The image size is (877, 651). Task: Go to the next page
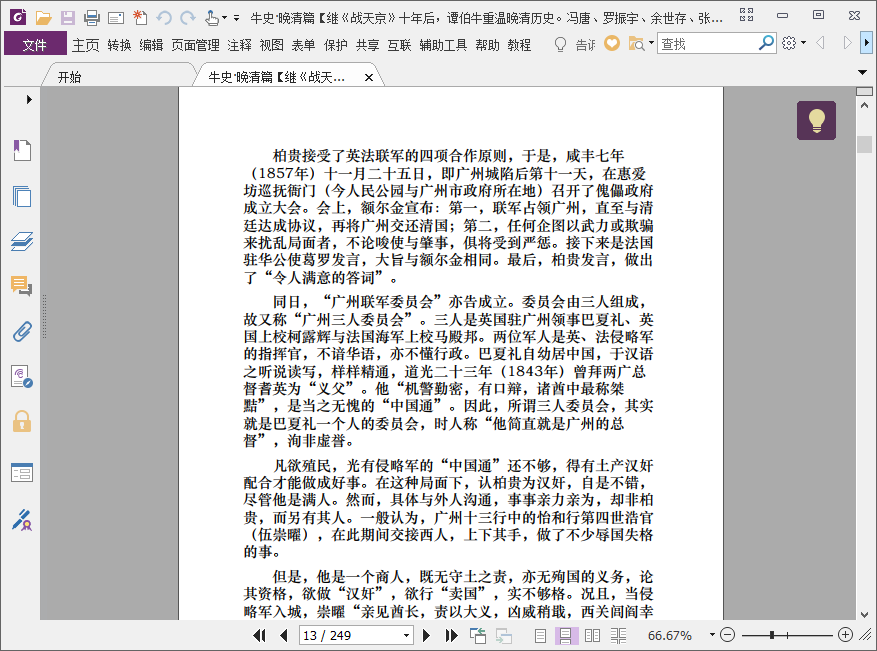(x=426, y=635)
